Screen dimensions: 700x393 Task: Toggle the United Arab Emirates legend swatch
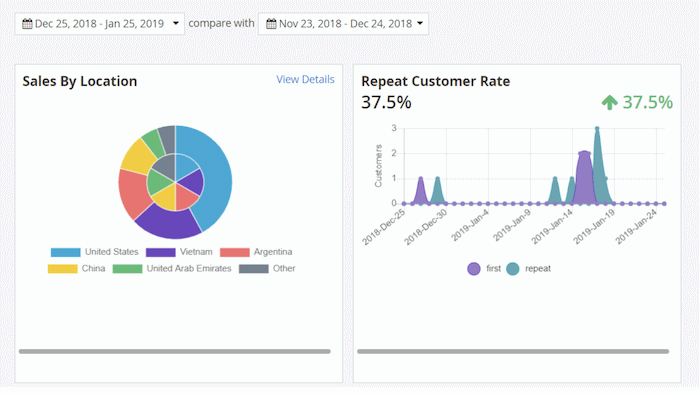tap(127, 269)
